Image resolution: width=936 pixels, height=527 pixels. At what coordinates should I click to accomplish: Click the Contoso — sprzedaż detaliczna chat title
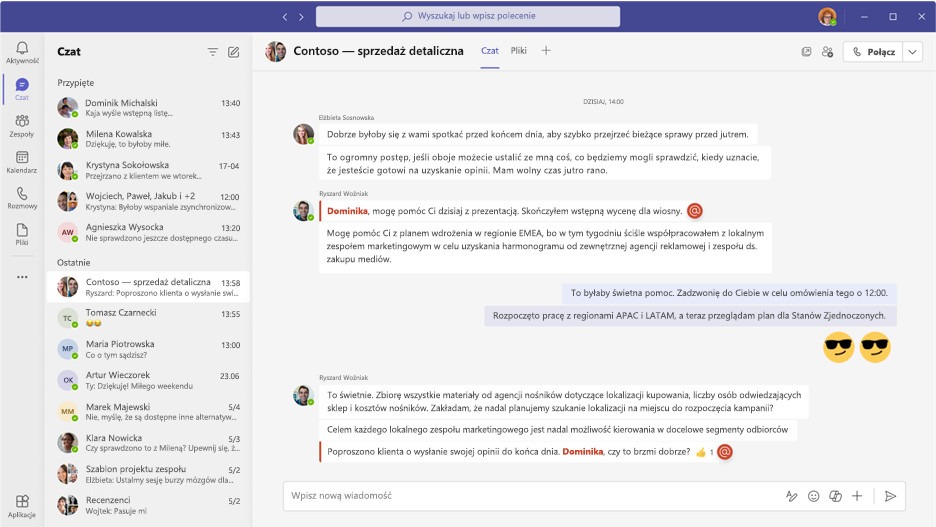378,51
